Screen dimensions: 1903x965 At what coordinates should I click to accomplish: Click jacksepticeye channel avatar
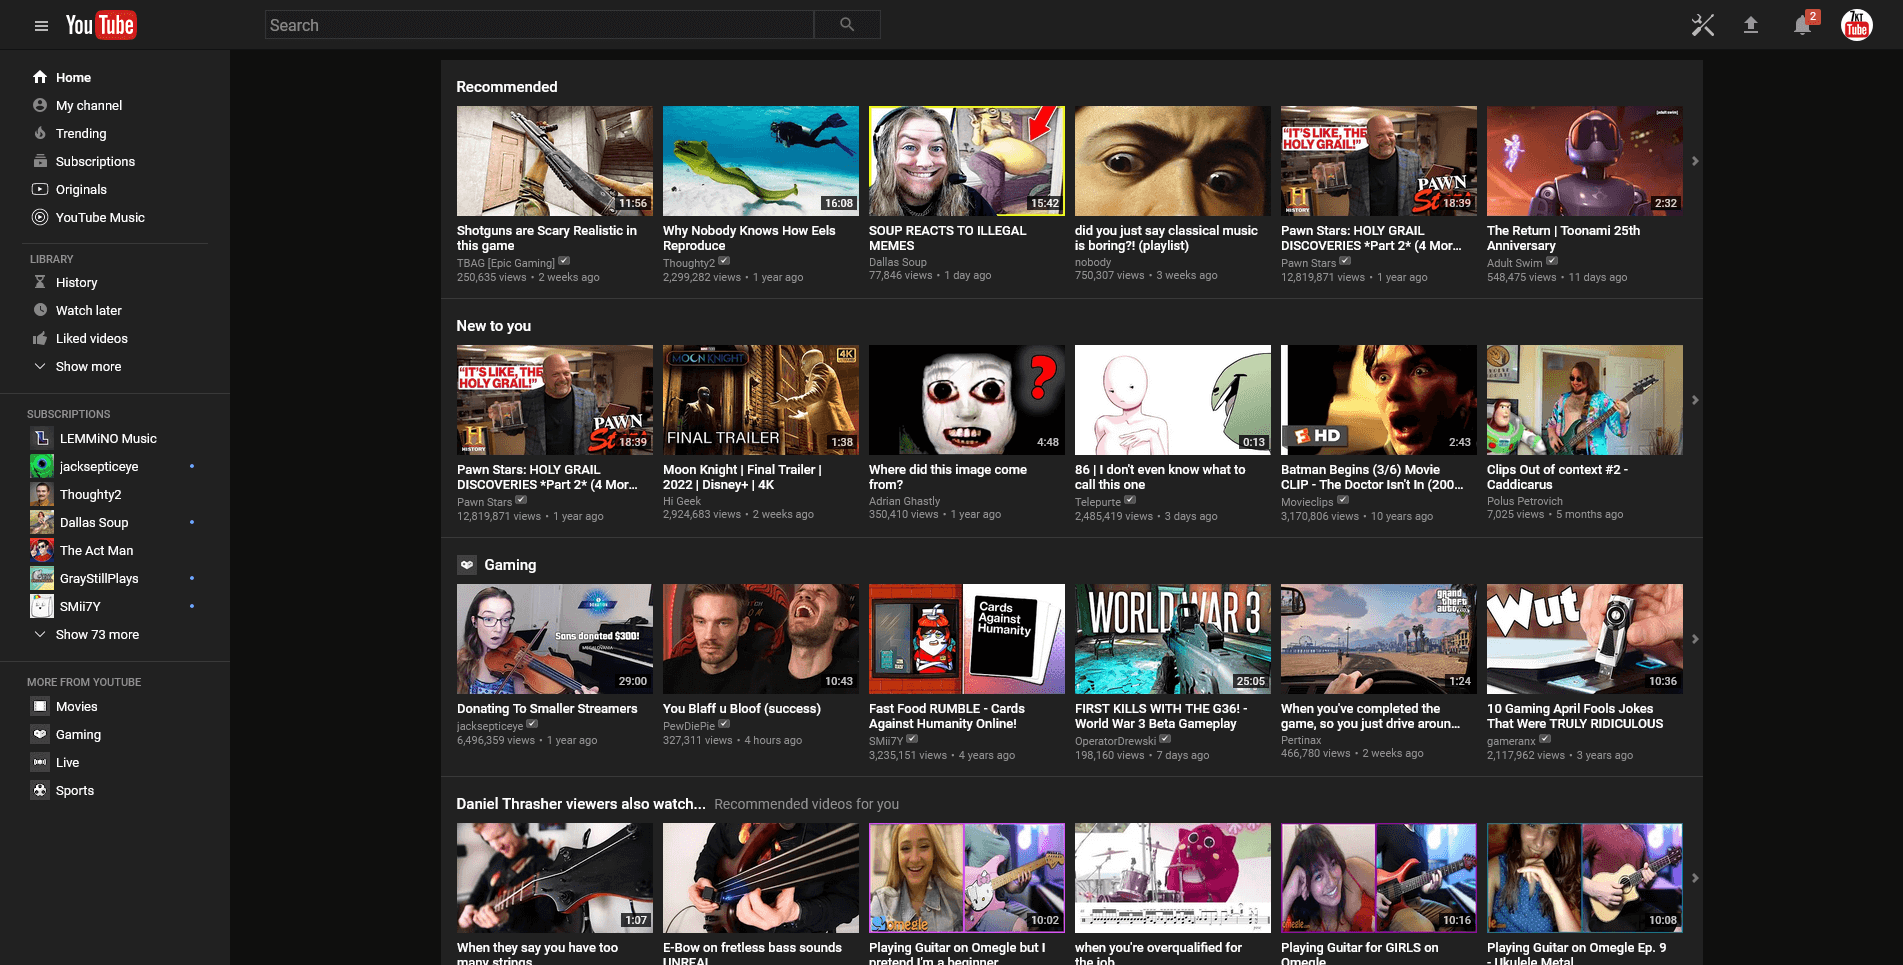(x=42, y=466)
